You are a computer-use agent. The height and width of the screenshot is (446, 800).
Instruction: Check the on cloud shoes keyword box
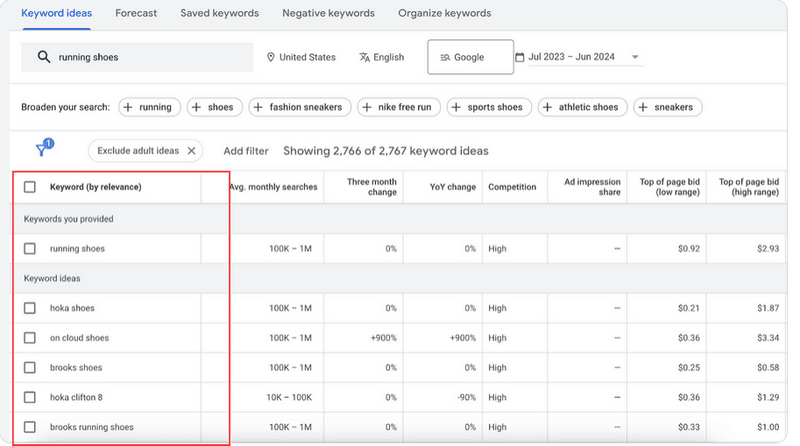pyautogui.click(x=30, y=338)
